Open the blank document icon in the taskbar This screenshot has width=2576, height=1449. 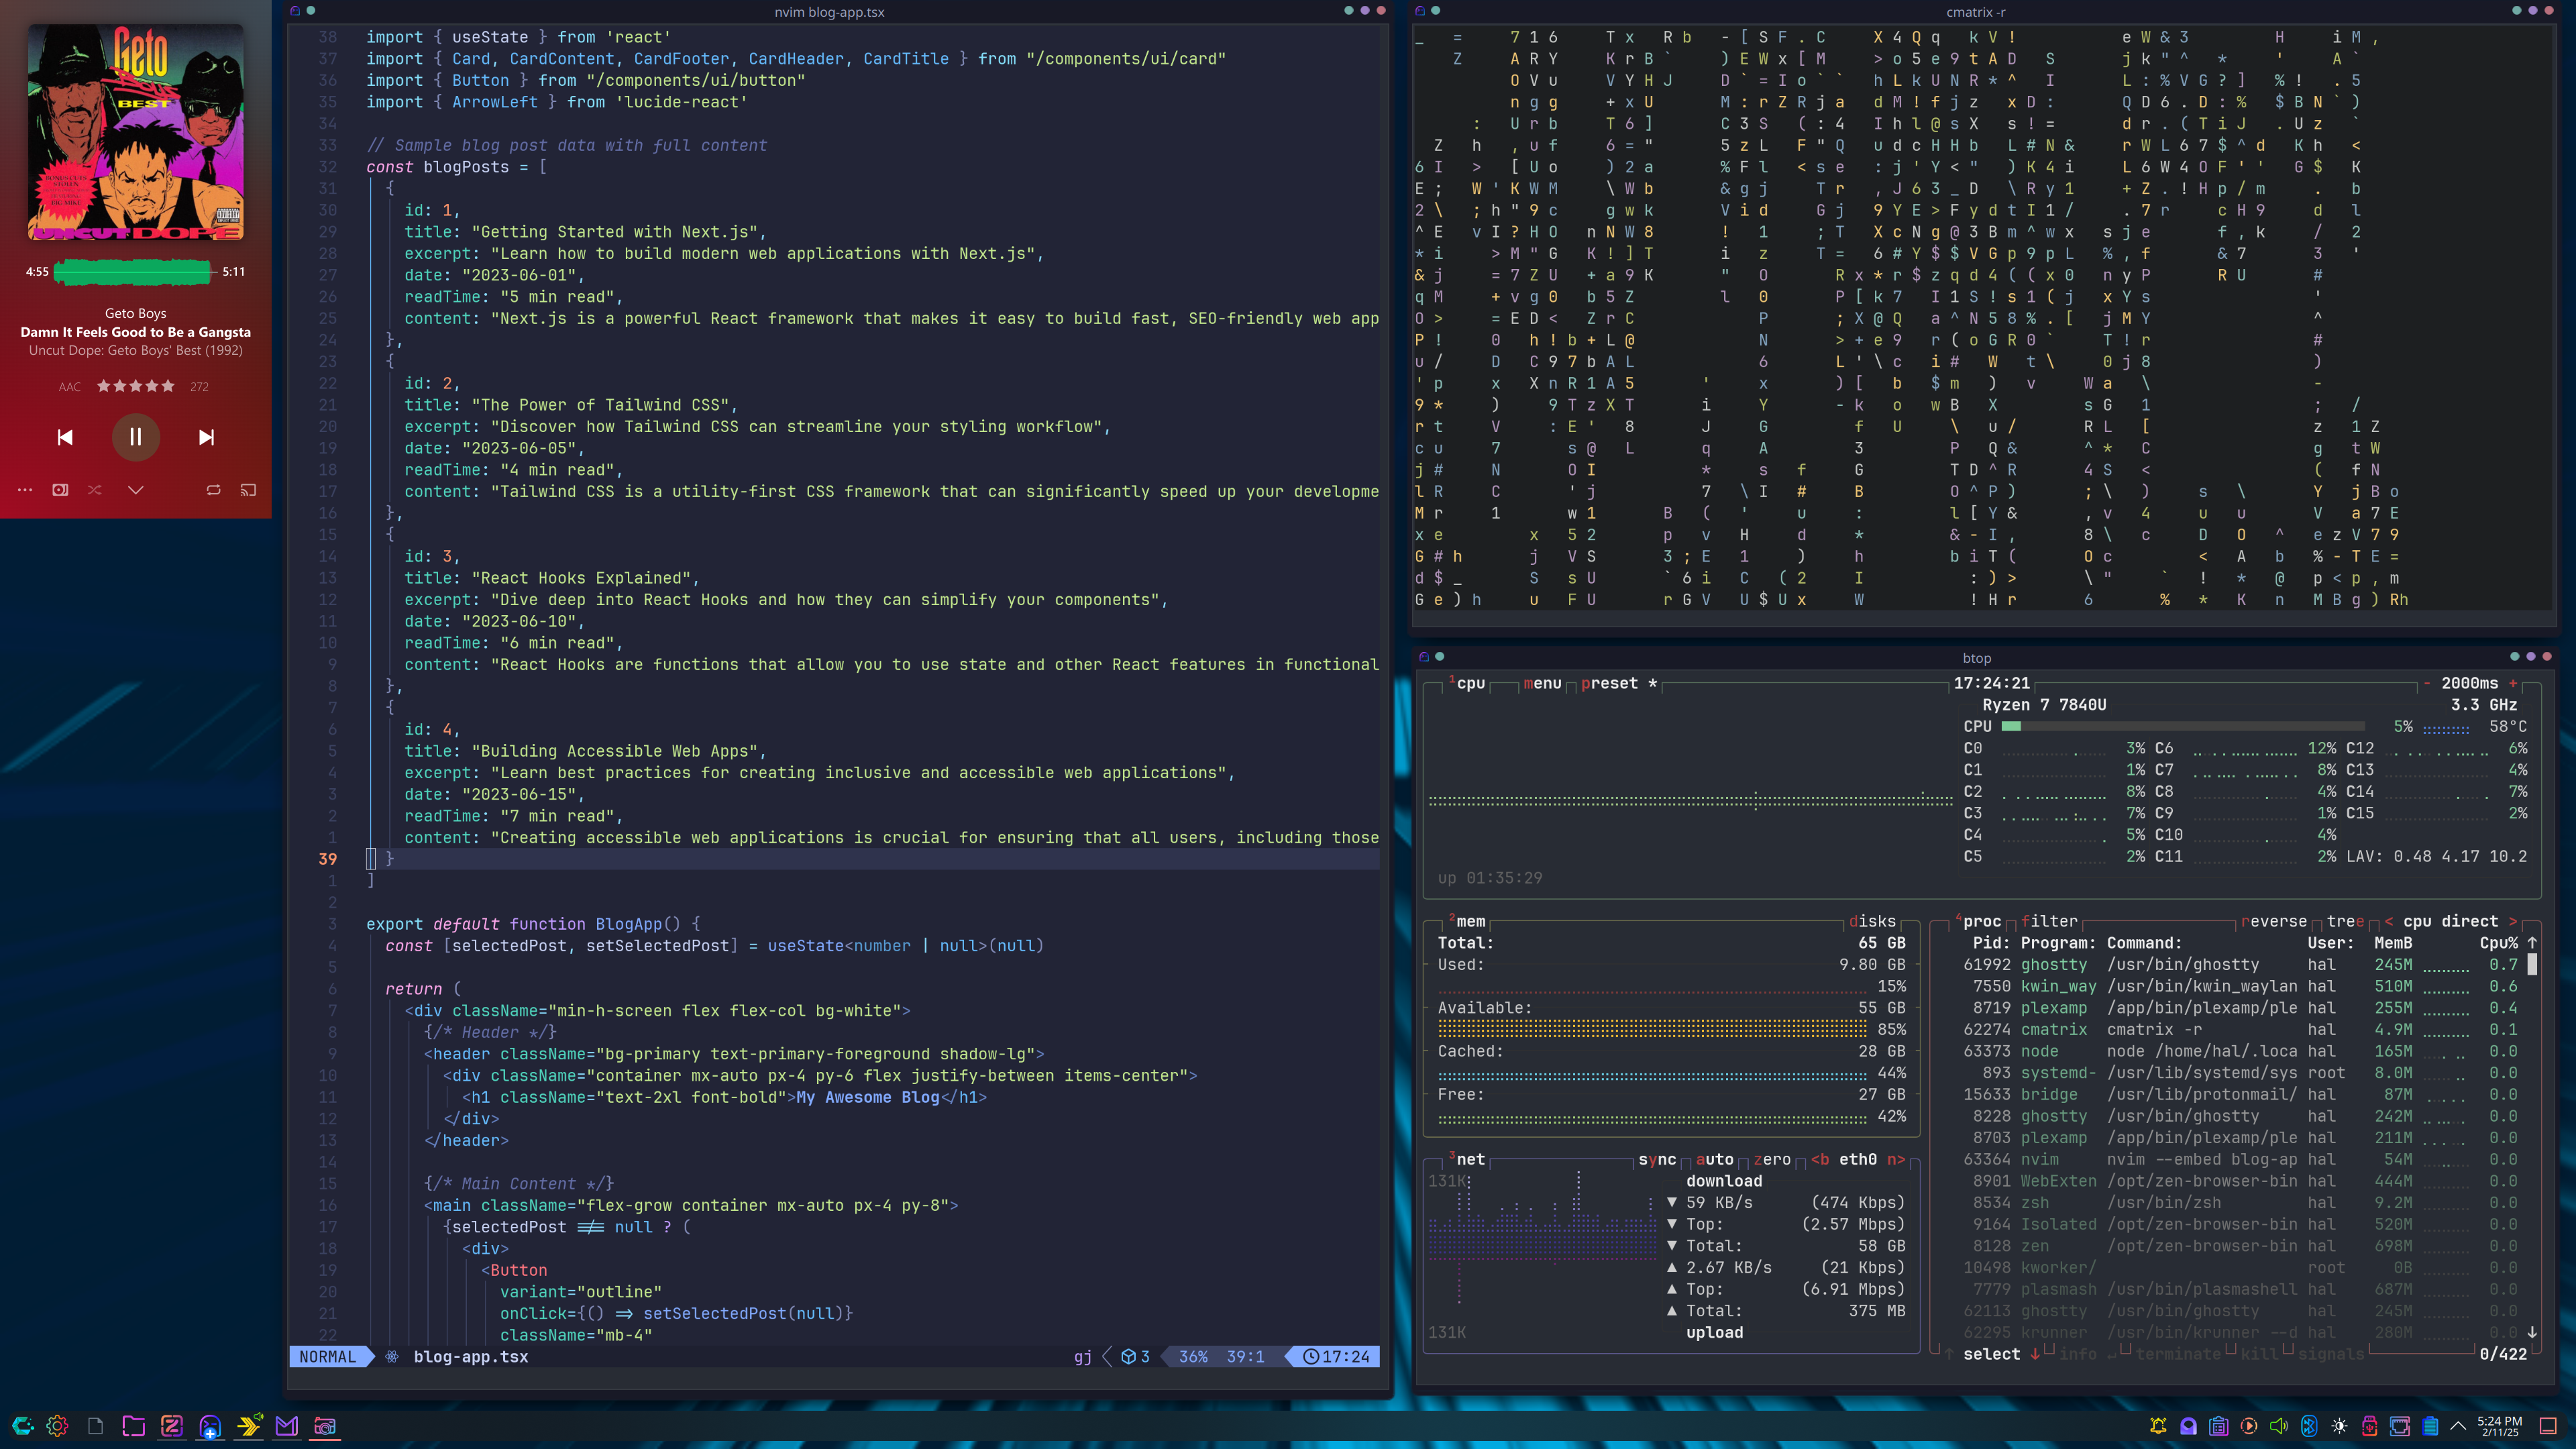pos(95,1426)
